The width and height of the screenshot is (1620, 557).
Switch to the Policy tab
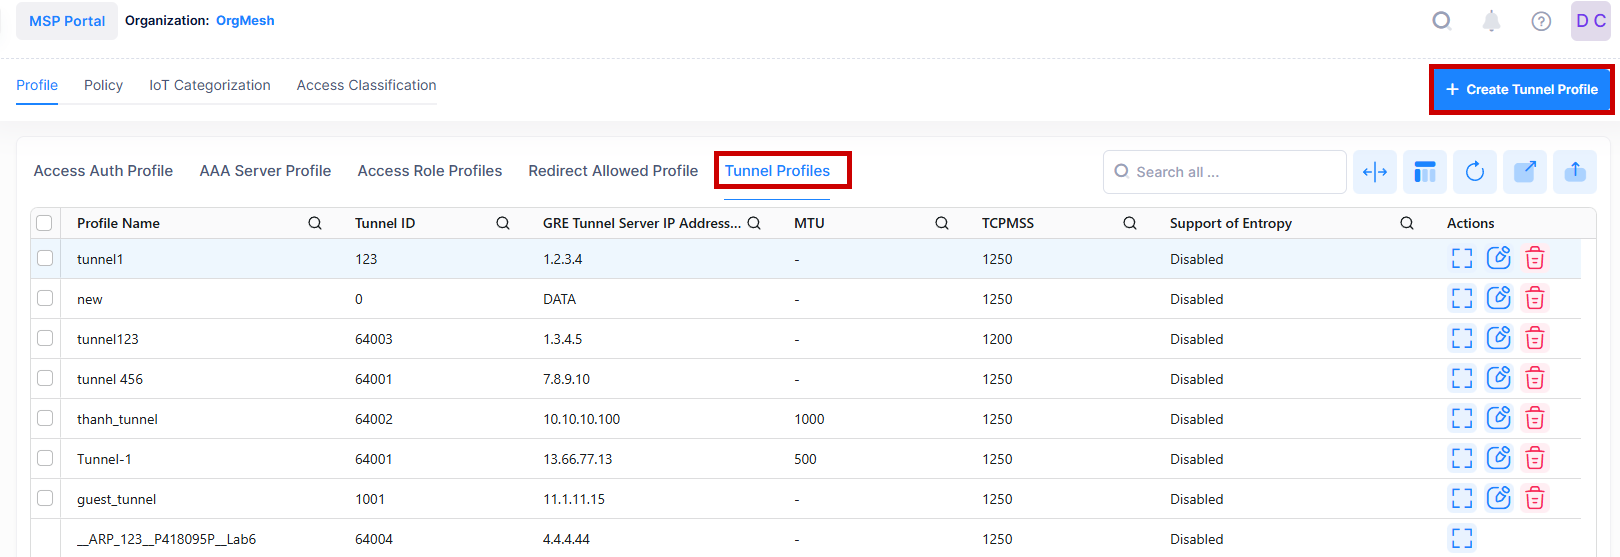[x=103, y=85]
